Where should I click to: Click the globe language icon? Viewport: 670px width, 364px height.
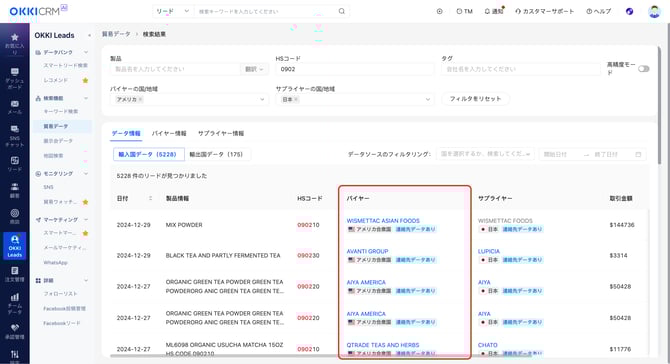(x=629, y=12)
